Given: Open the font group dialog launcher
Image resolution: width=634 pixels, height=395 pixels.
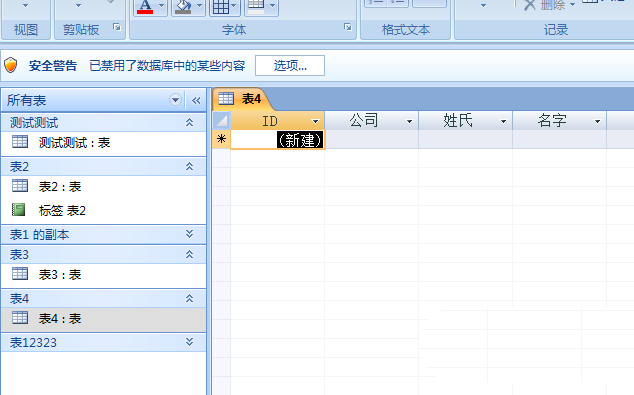Looking at the screenshot, I should [348, 27].
